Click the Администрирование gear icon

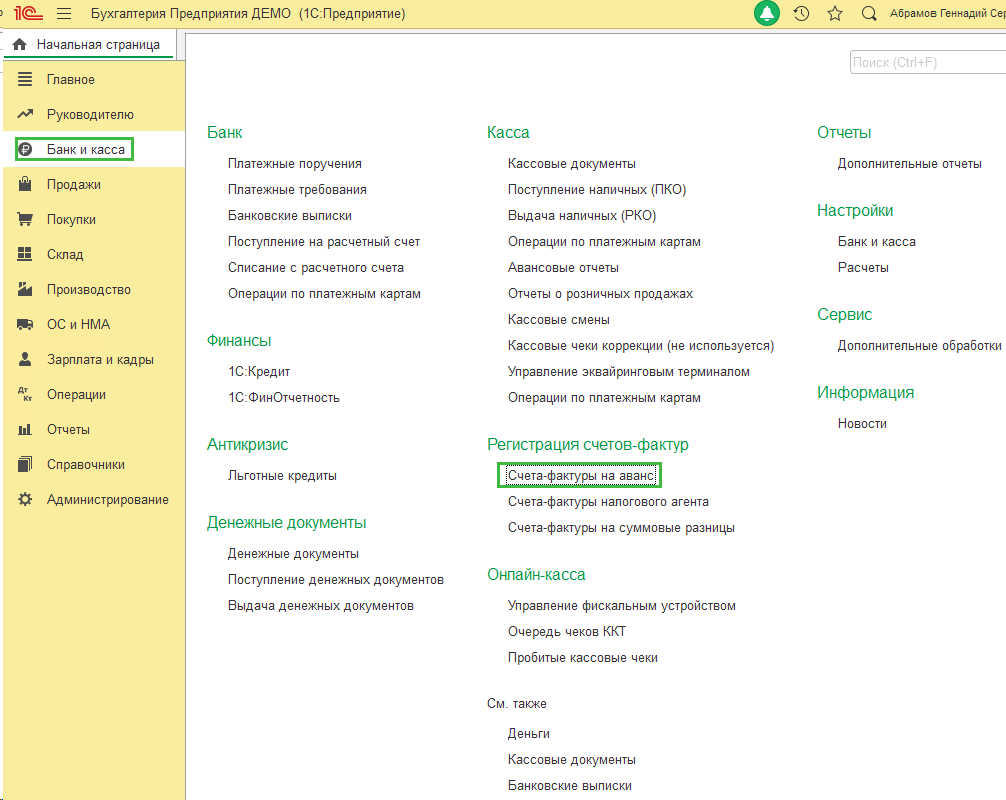point(25,499)
